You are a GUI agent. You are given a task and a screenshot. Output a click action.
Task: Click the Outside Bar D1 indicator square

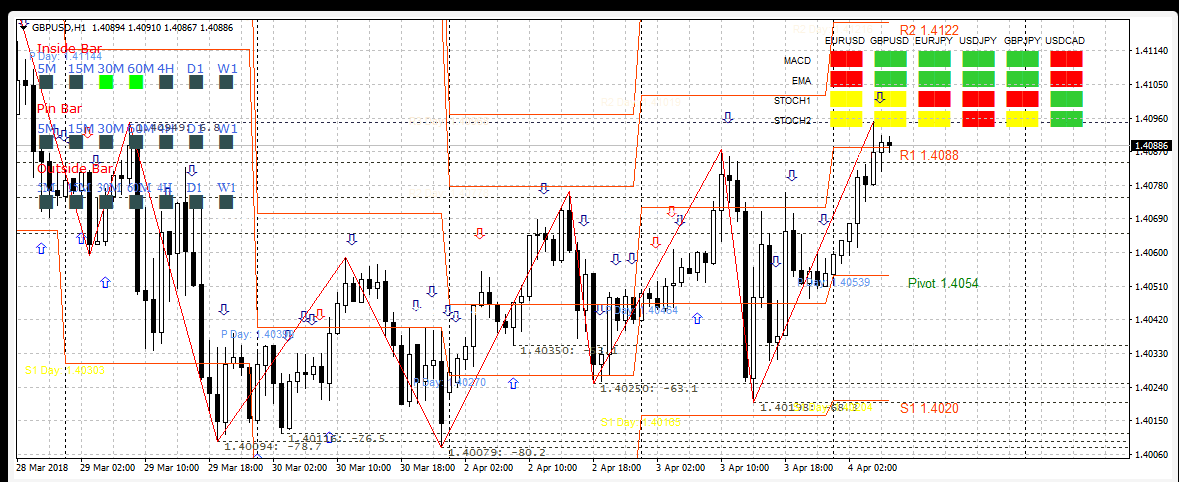196,201
